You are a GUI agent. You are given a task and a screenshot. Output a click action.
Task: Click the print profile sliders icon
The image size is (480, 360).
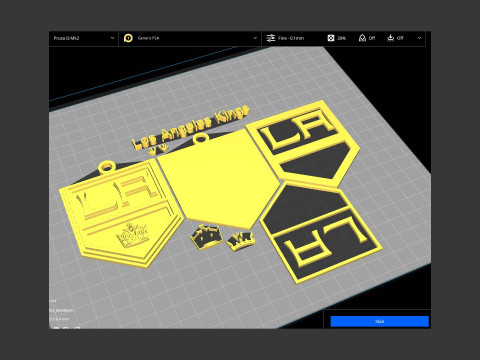point(271,38)
